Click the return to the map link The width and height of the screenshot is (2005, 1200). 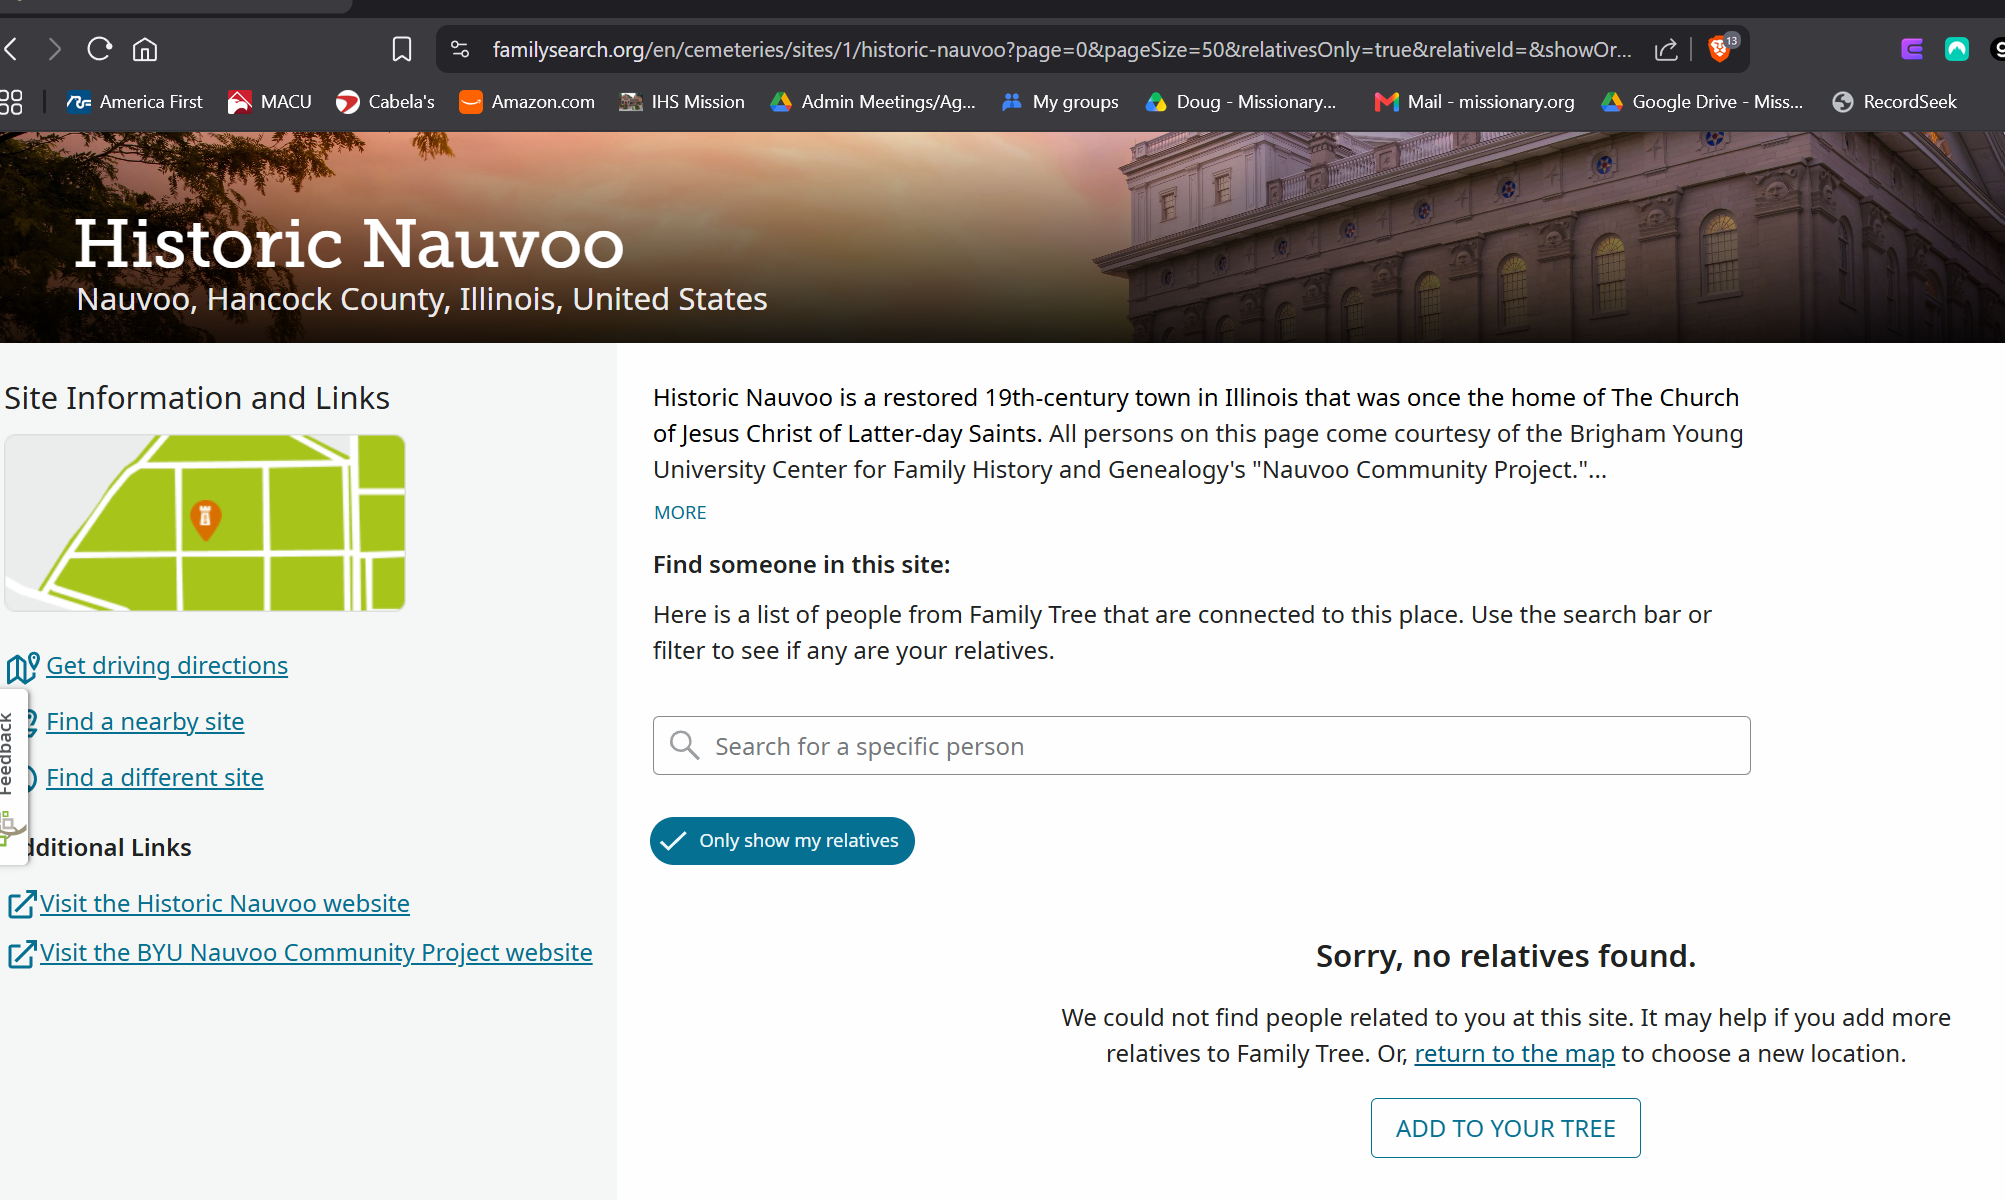[1514, 1054]
